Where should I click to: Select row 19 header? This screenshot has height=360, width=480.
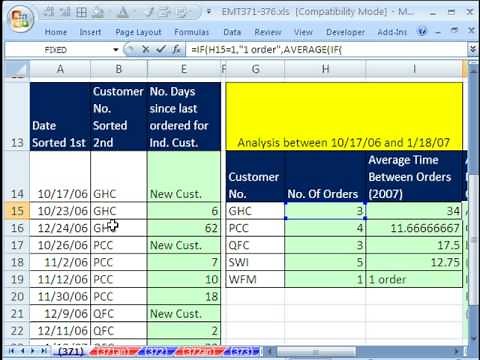[x=17, y=279]
